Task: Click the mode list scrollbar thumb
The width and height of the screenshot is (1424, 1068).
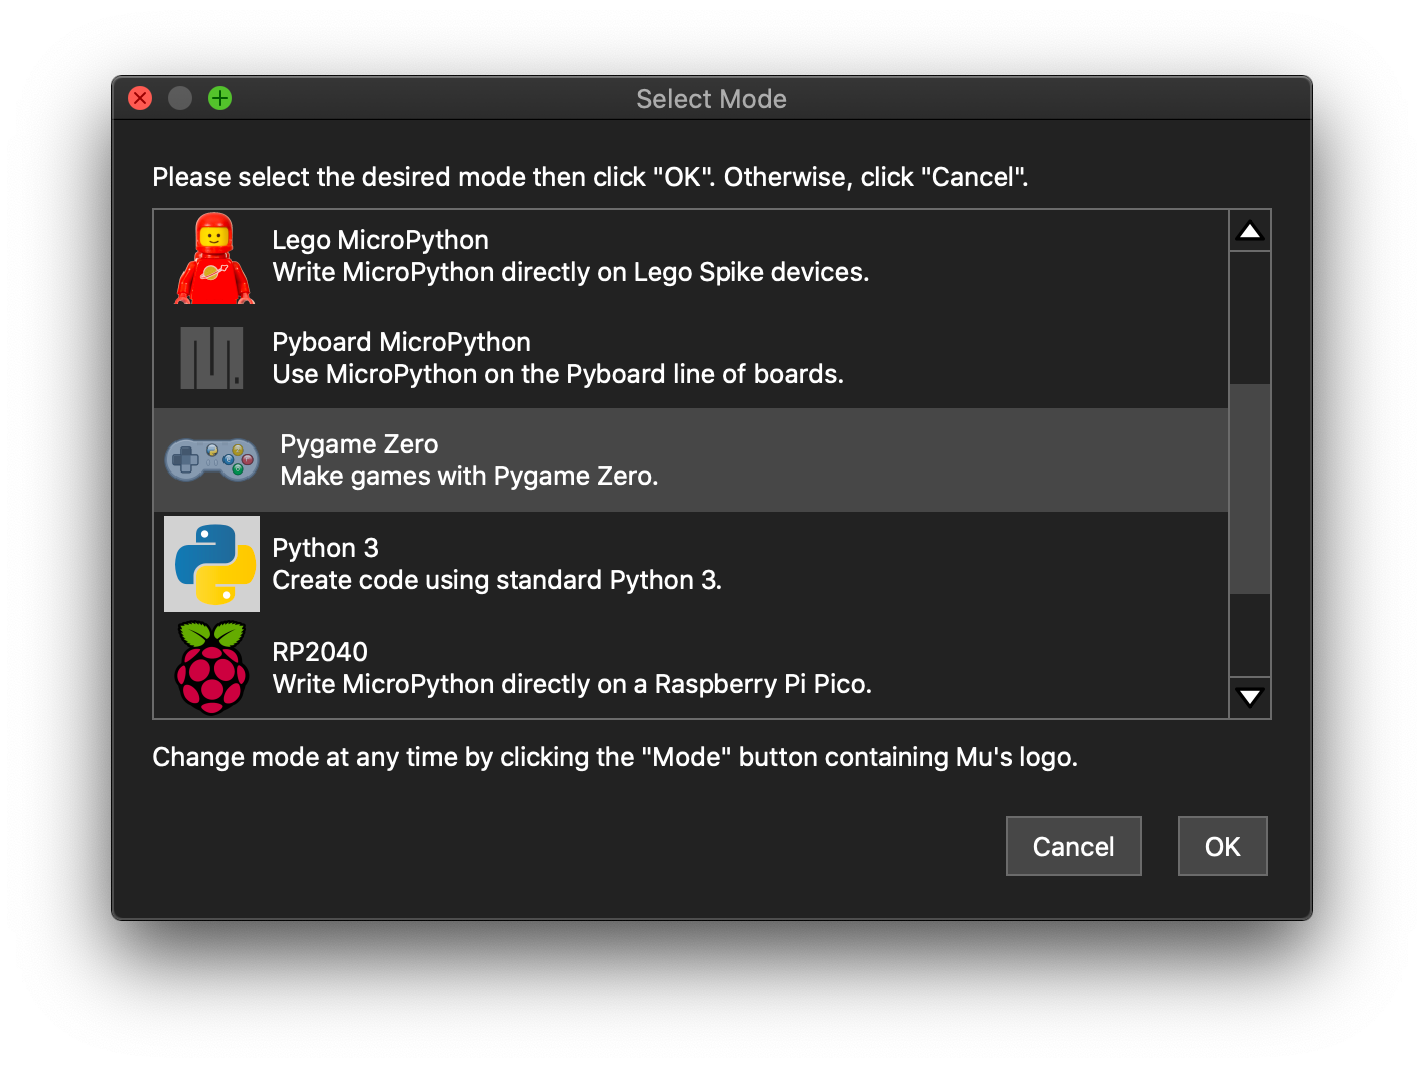Action: pyautogui.click(x=1249, y=489)
